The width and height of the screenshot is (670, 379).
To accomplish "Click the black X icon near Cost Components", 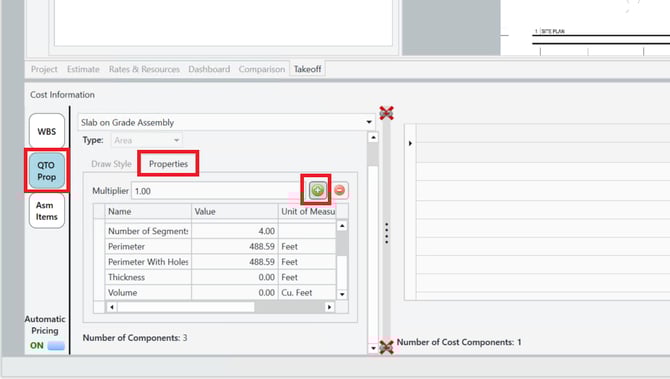I will click(386, 347).
